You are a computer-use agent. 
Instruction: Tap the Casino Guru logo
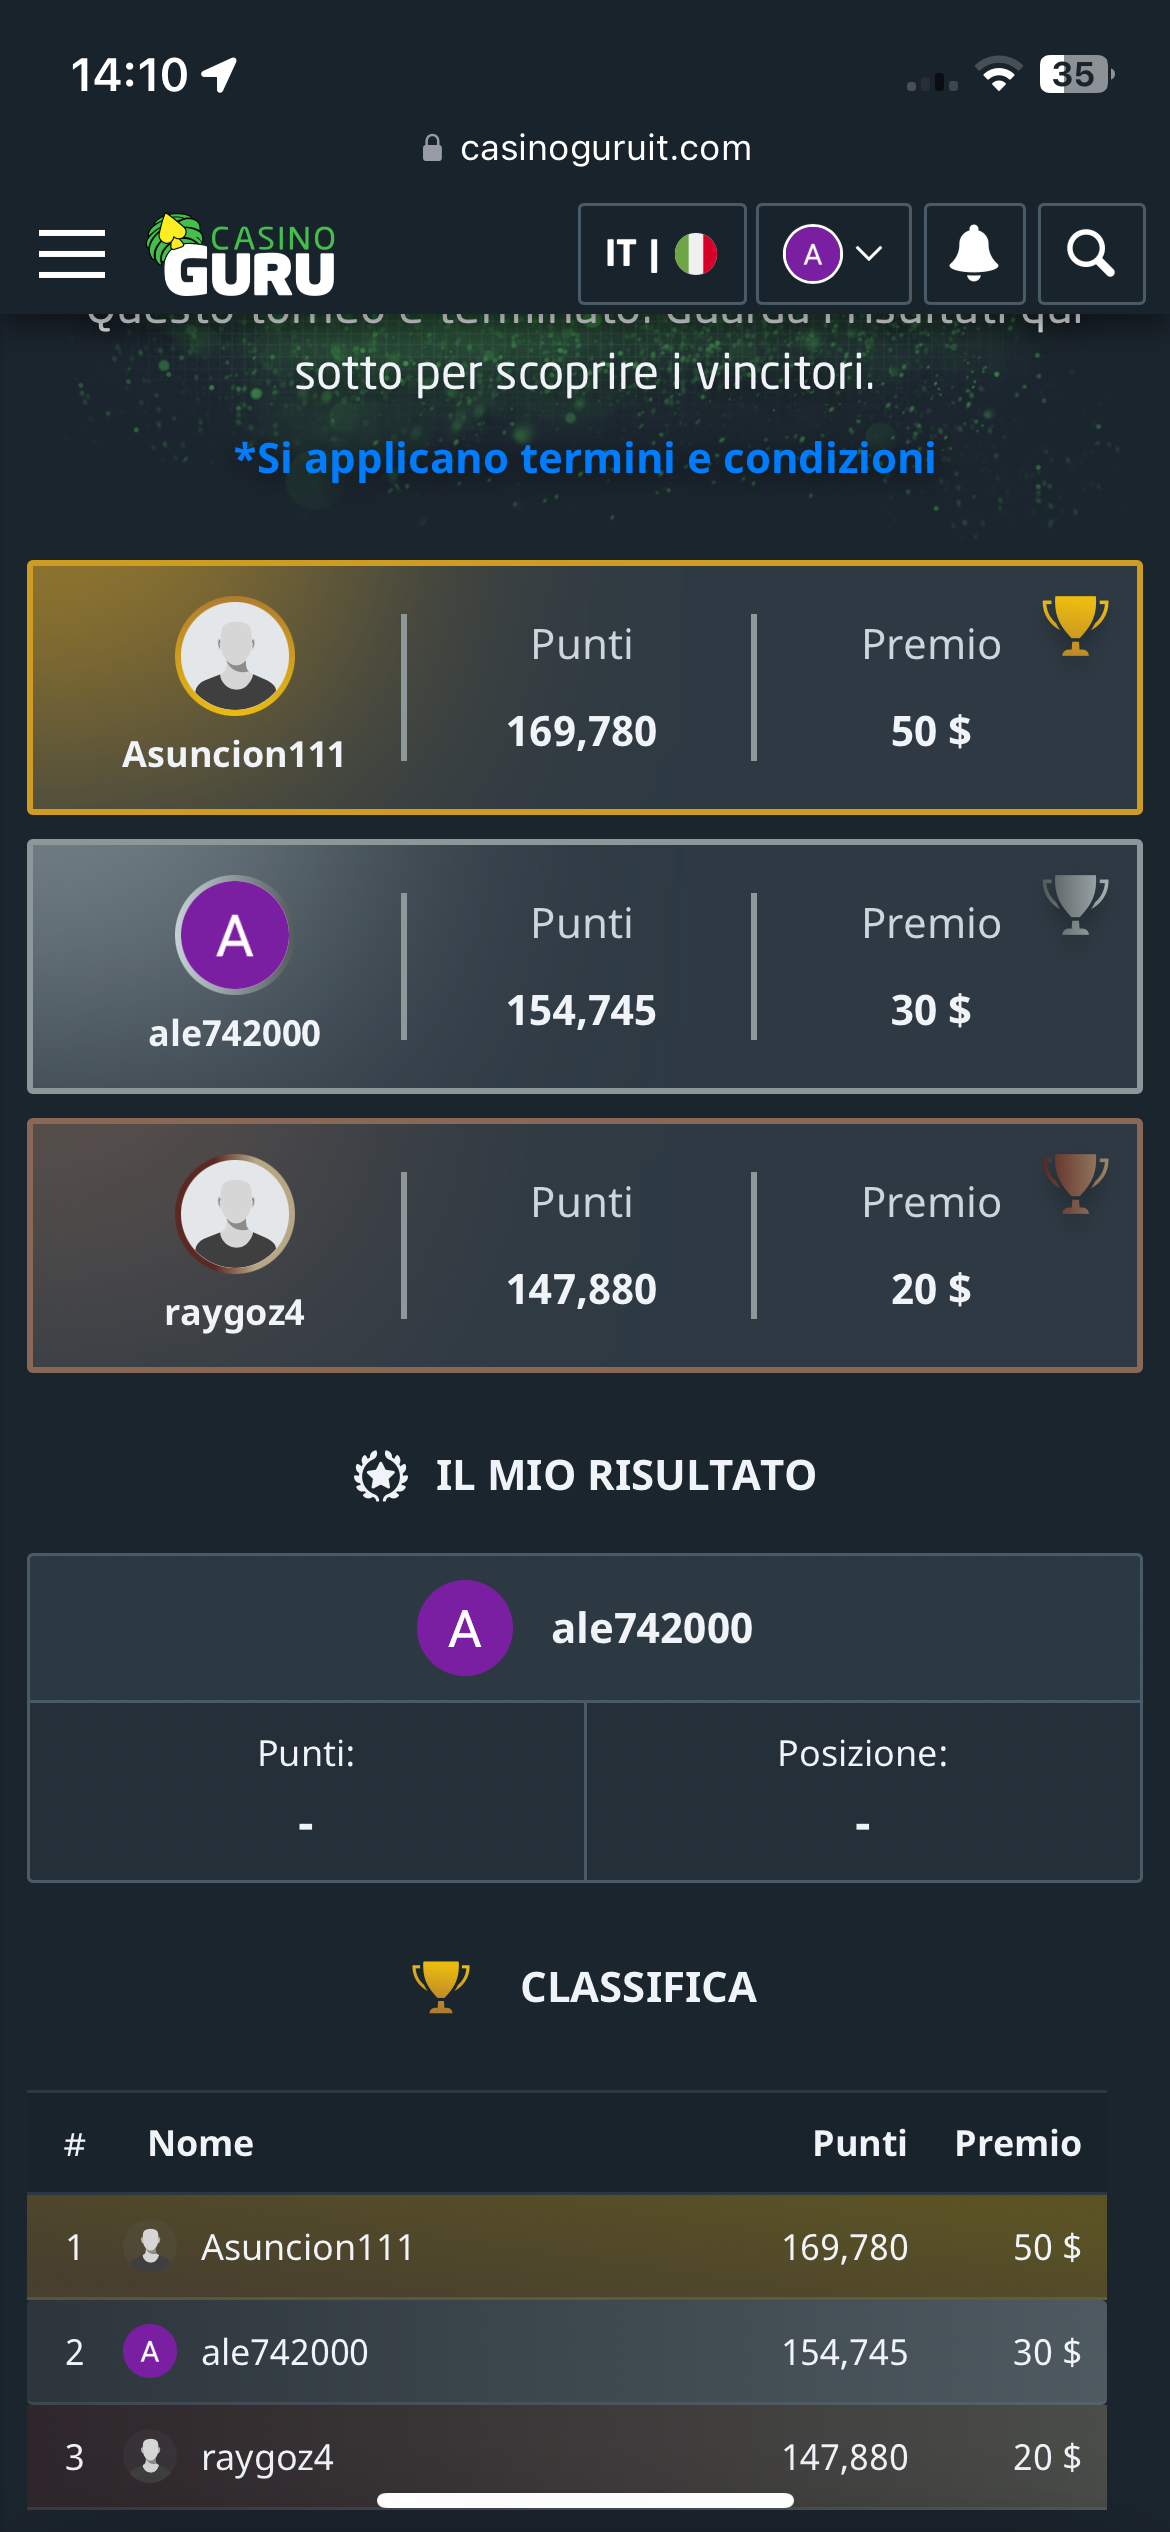243,256
